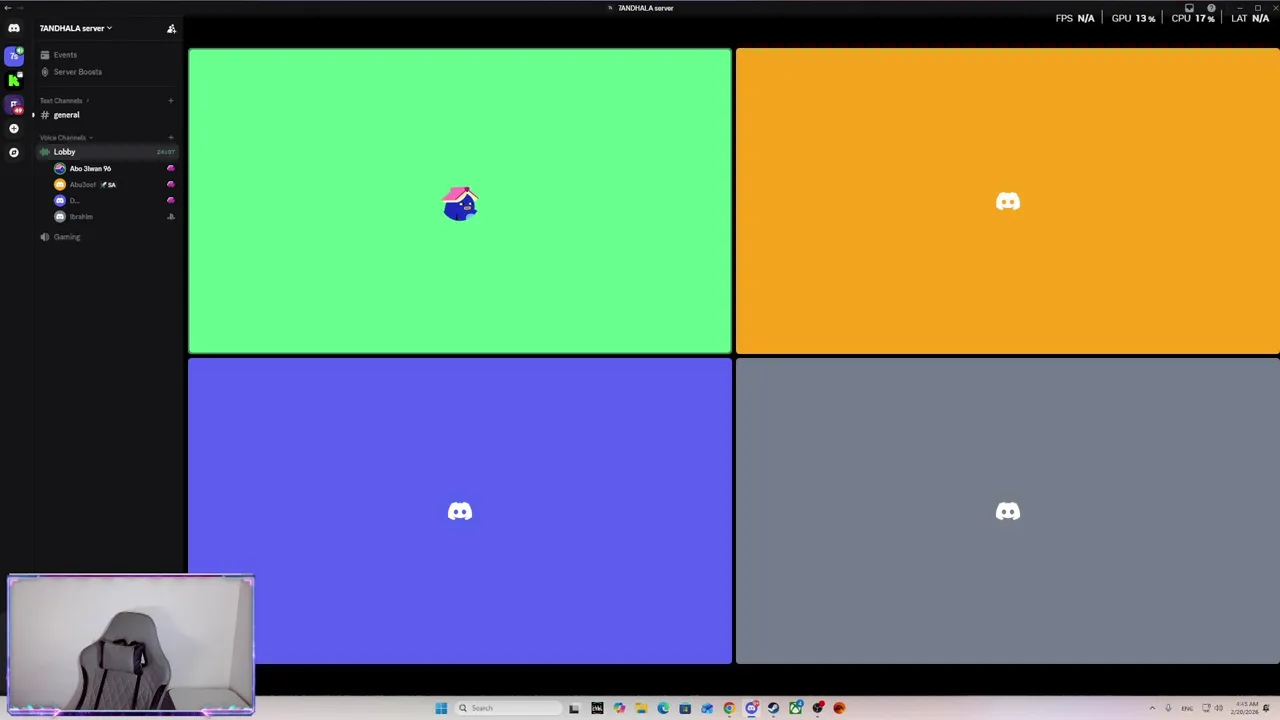Open the purple server with 49 badge

(x=14, y=104)
